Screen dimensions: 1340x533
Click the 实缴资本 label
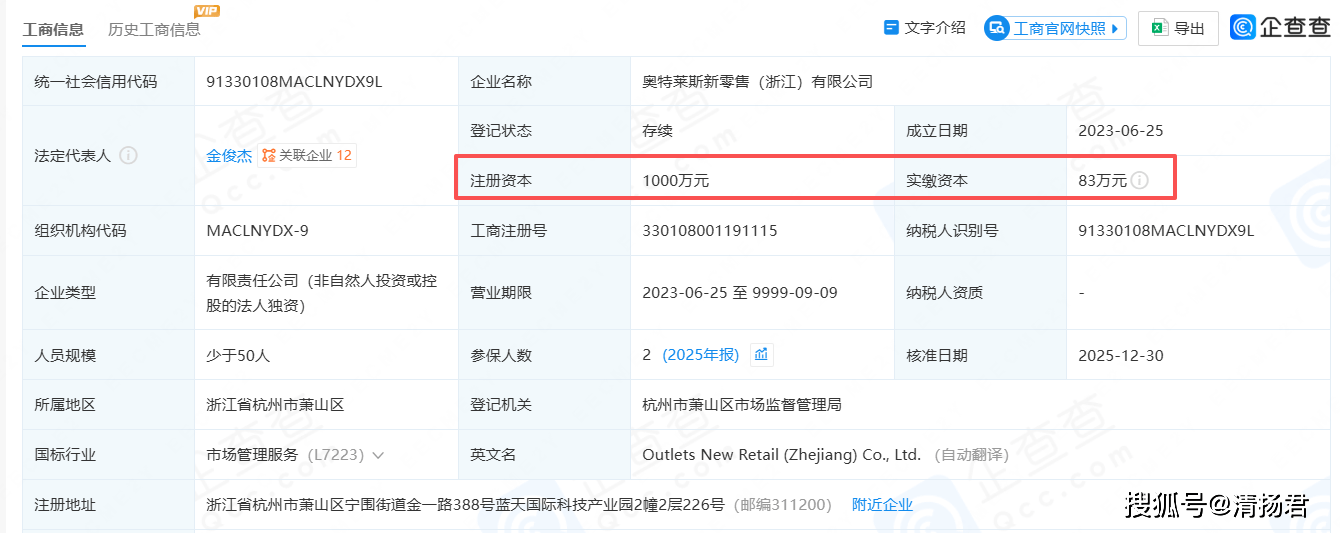937,181
